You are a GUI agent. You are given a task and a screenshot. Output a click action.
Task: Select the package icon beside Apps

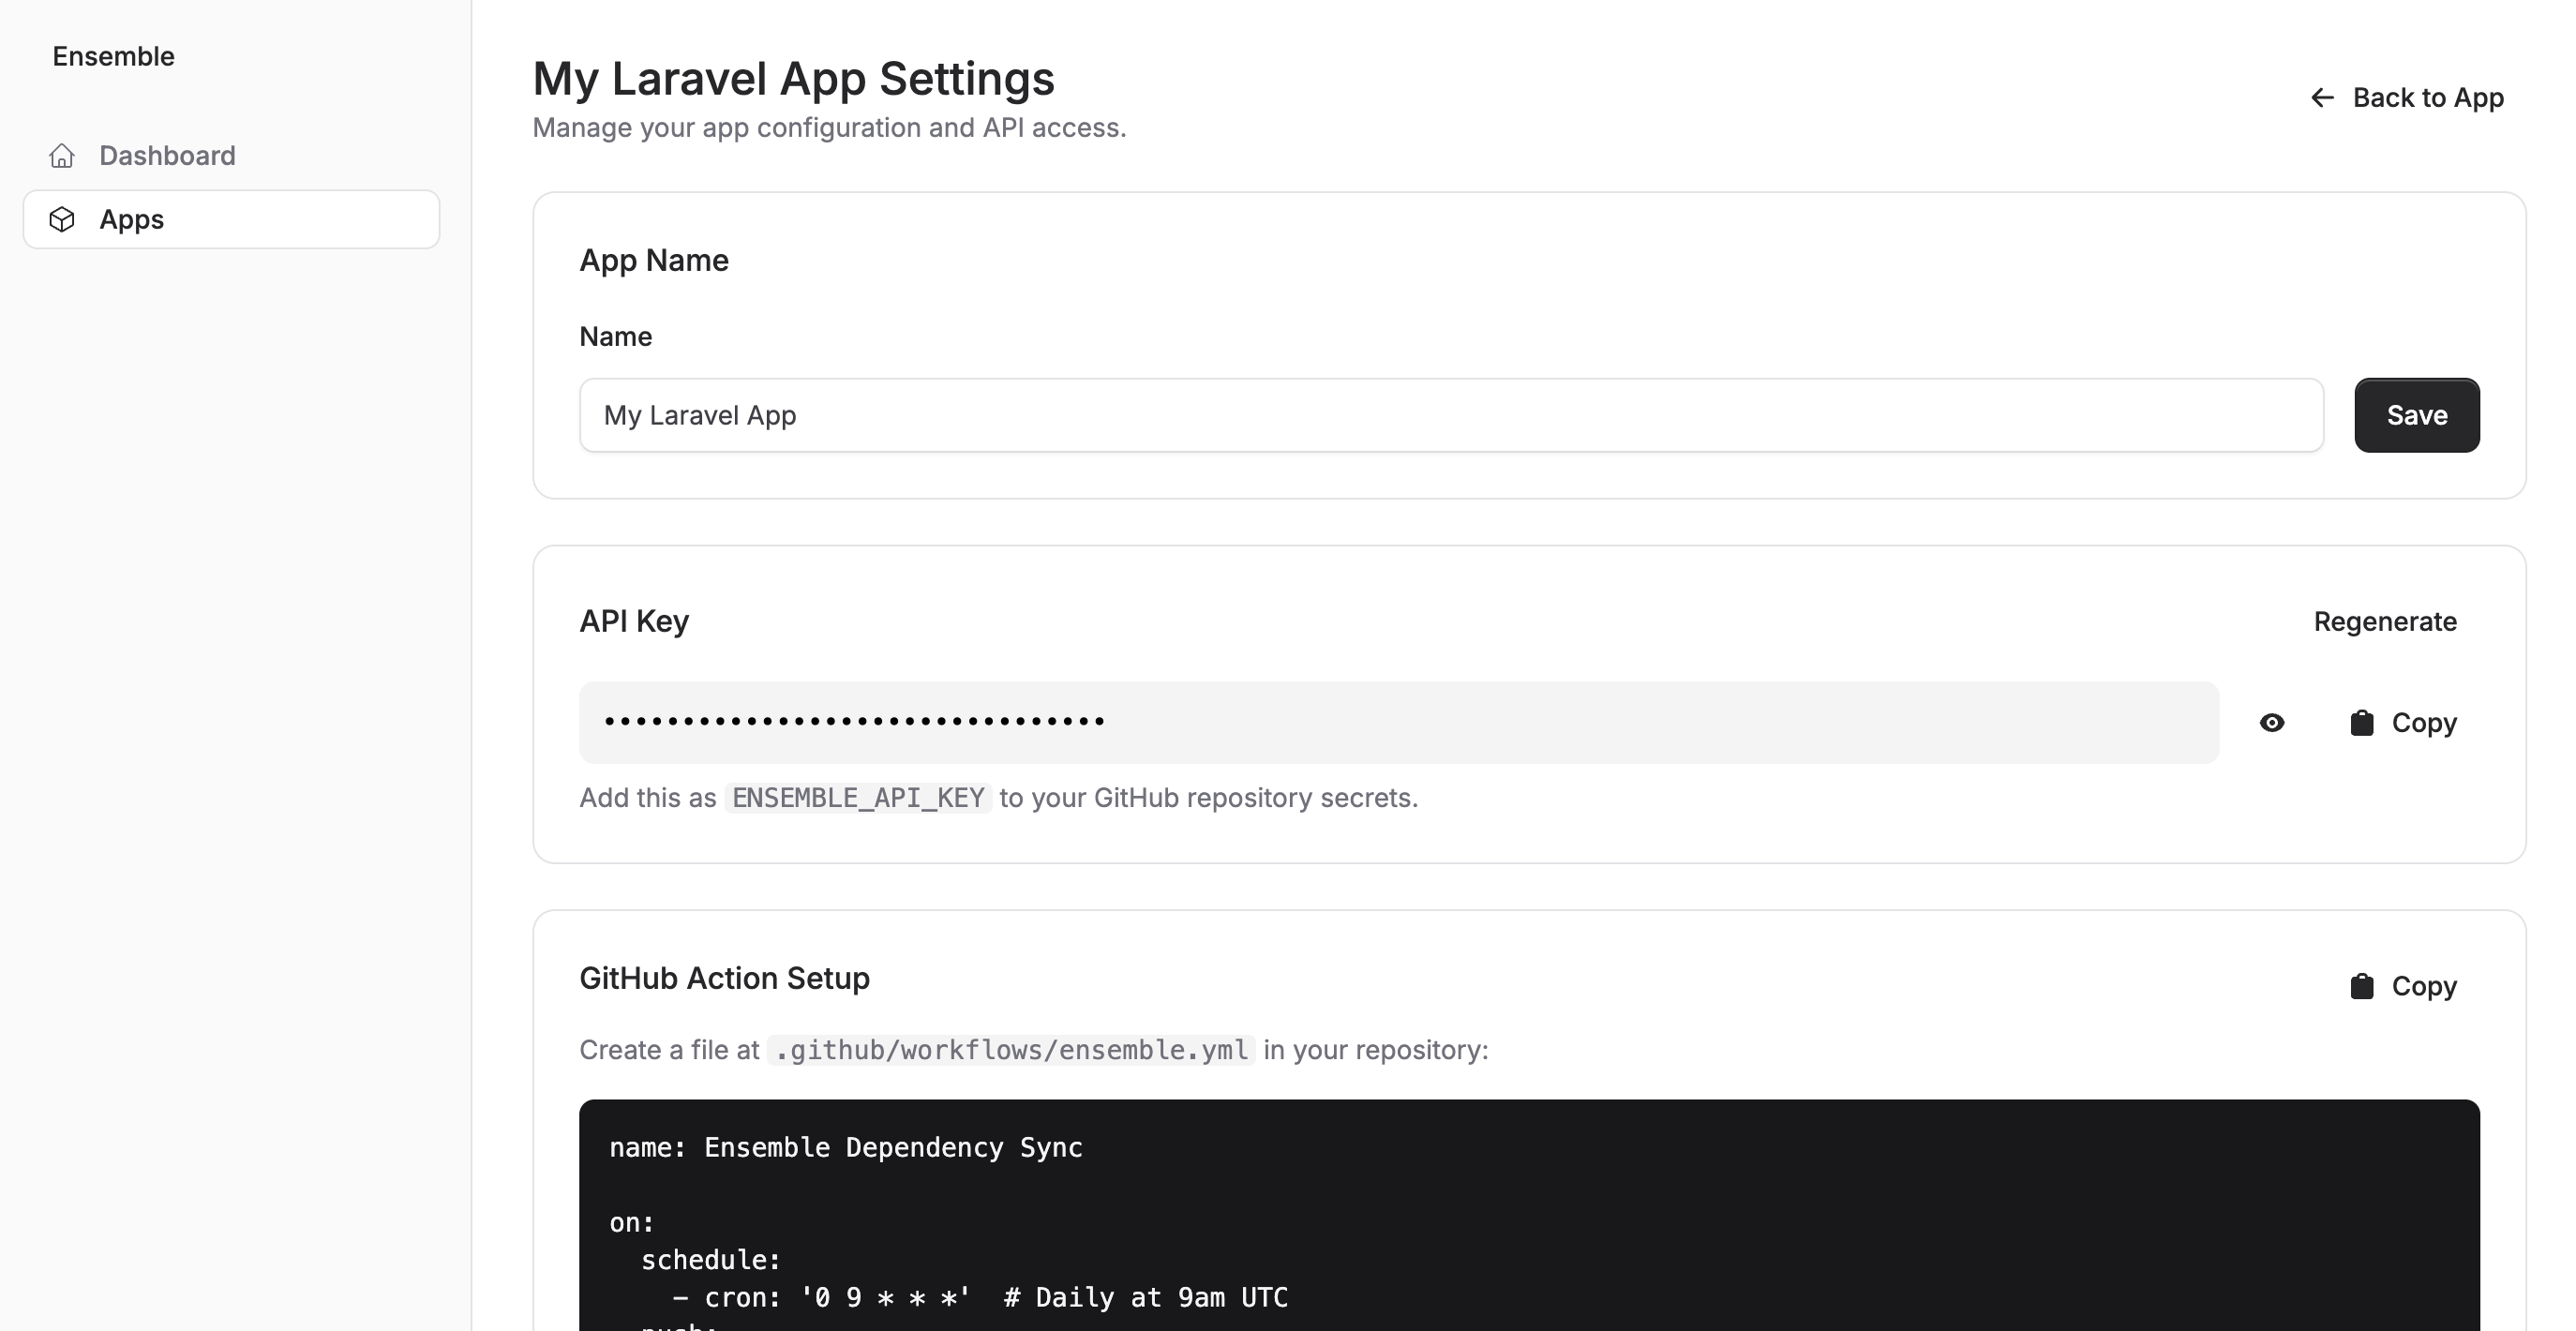[62, 219]
